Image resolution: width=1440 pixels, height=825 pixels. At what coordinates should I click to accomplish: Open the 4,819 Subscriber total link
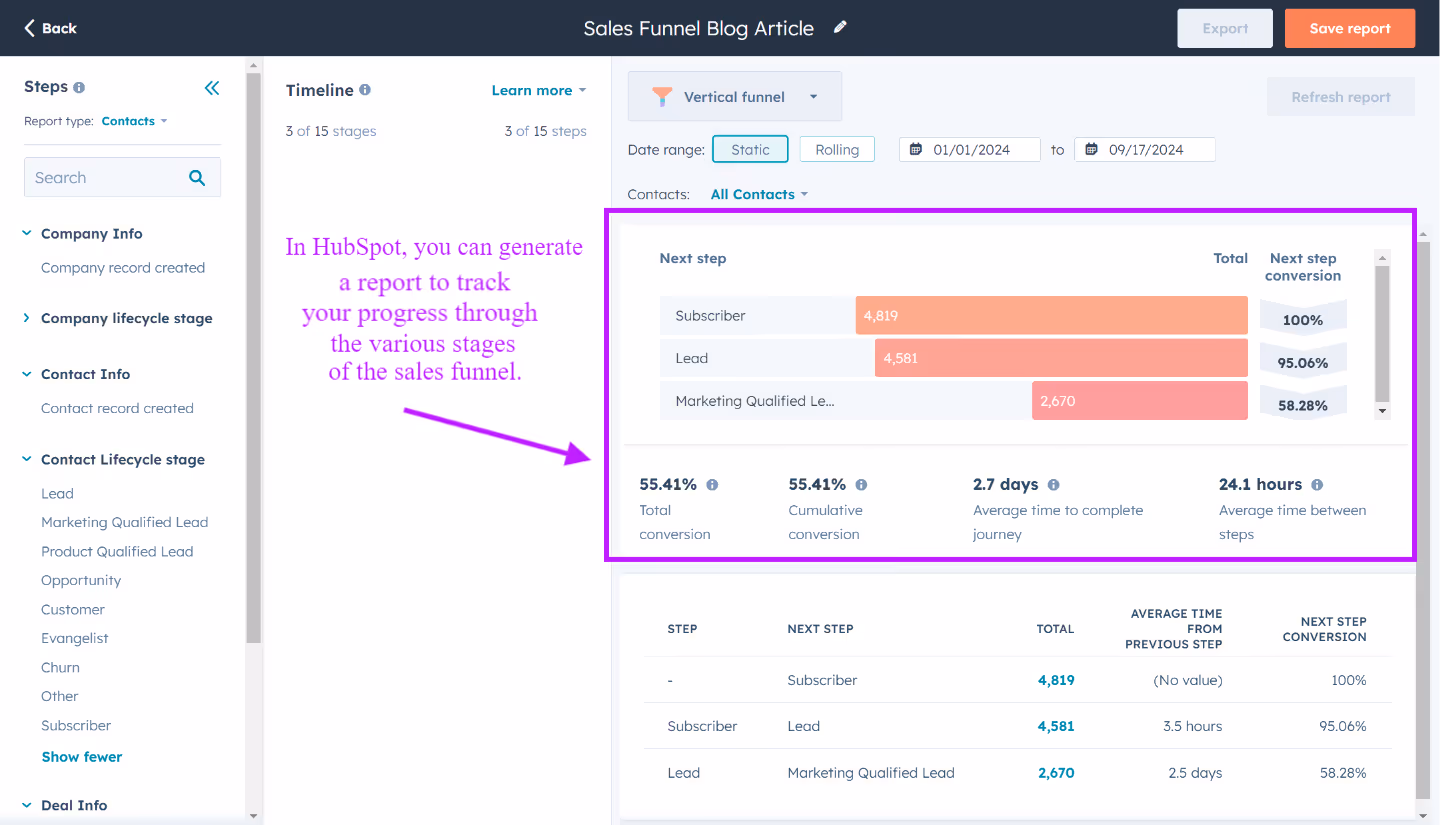coord(1055,679)
